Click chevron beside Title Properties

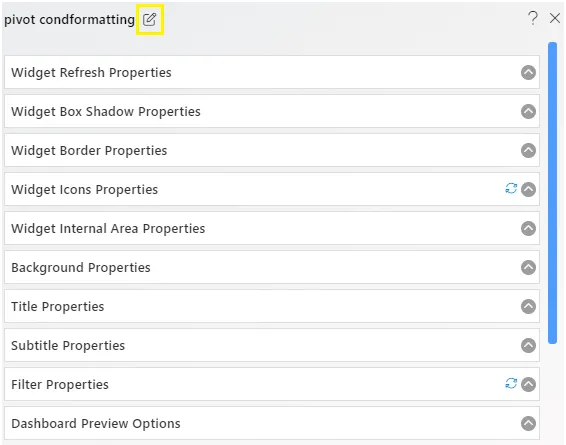coord(528,306)
